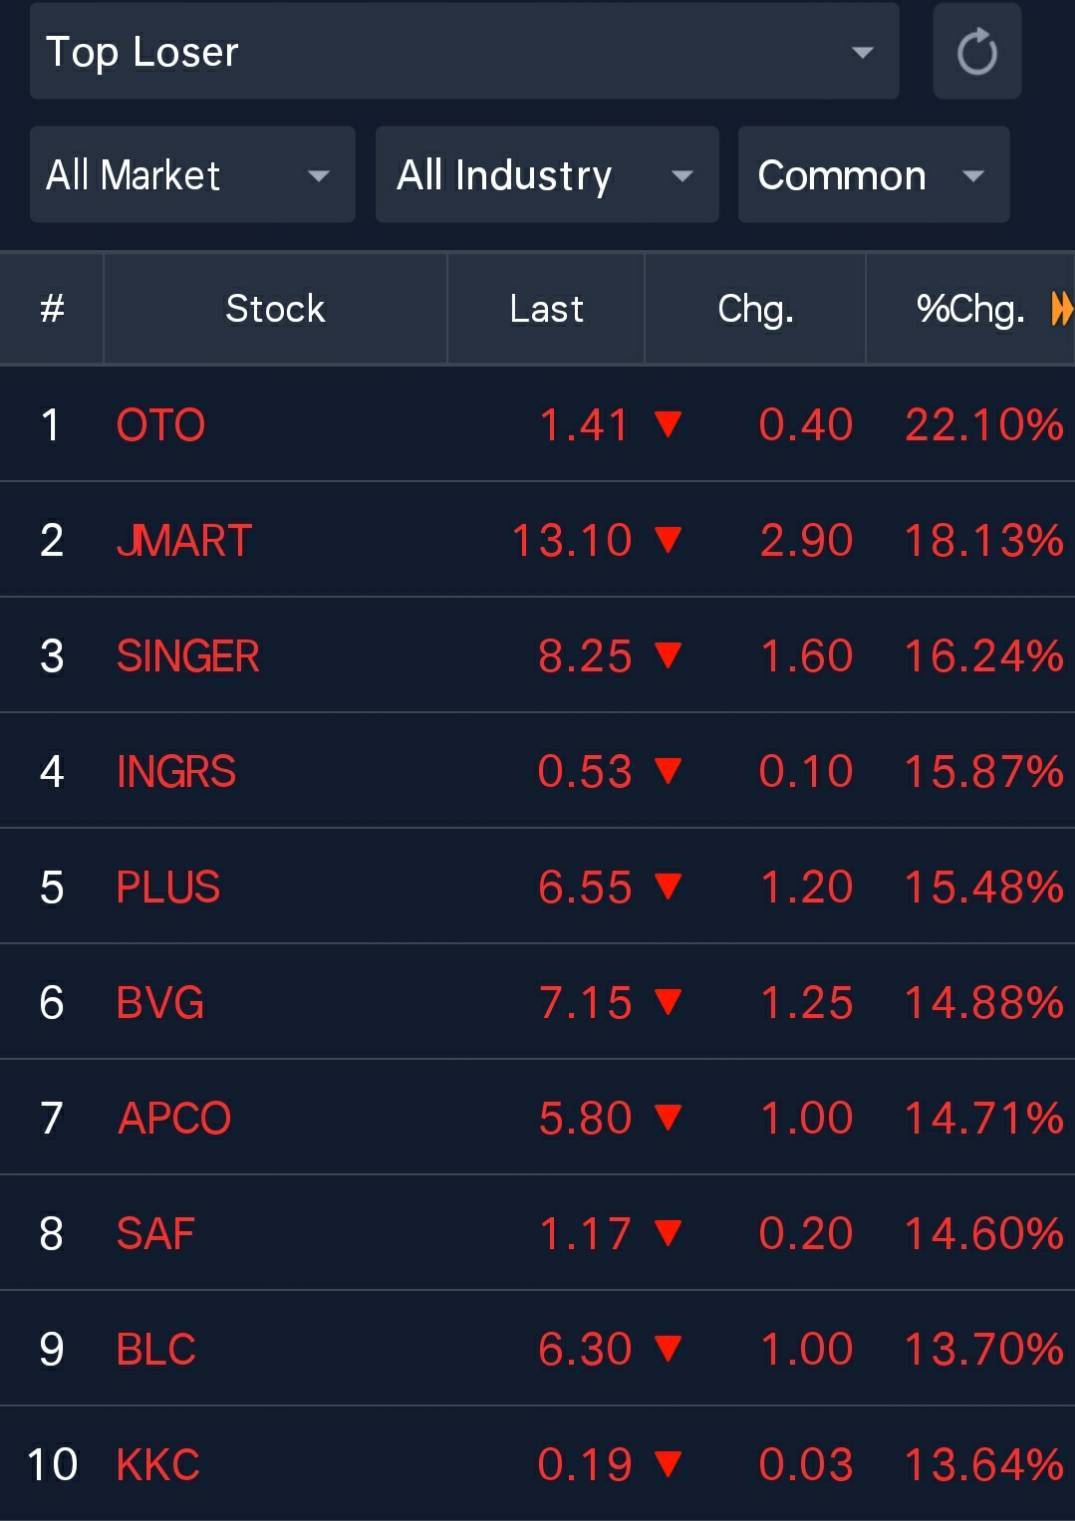Open the INGRS stock symbol
The image size is (1075, 1521).
click(176, 771)
